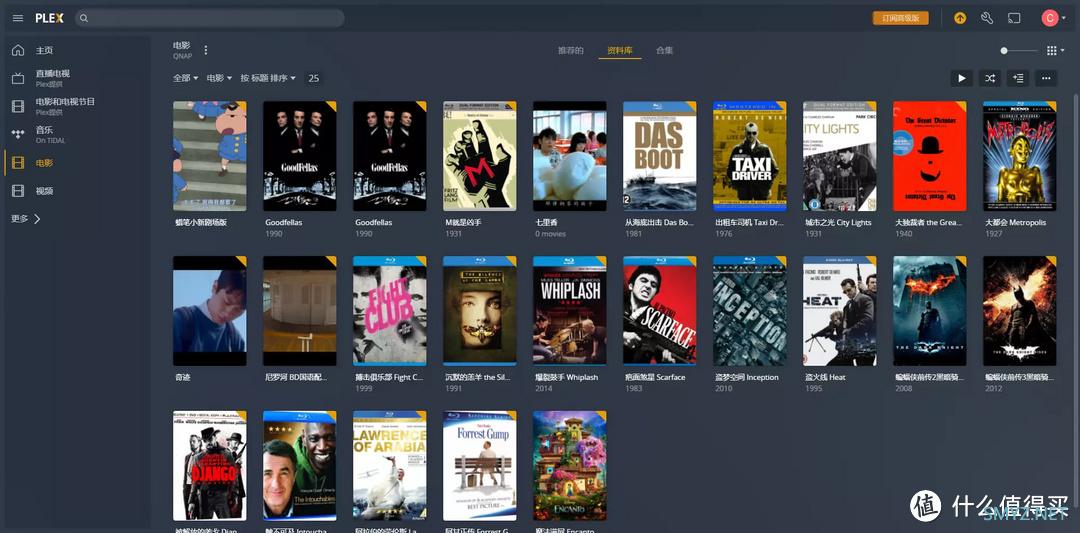This screenshot has height=533, width=1080.
Task: Open 蜡笔小新剧场版 poster
Action: point(209,156)
